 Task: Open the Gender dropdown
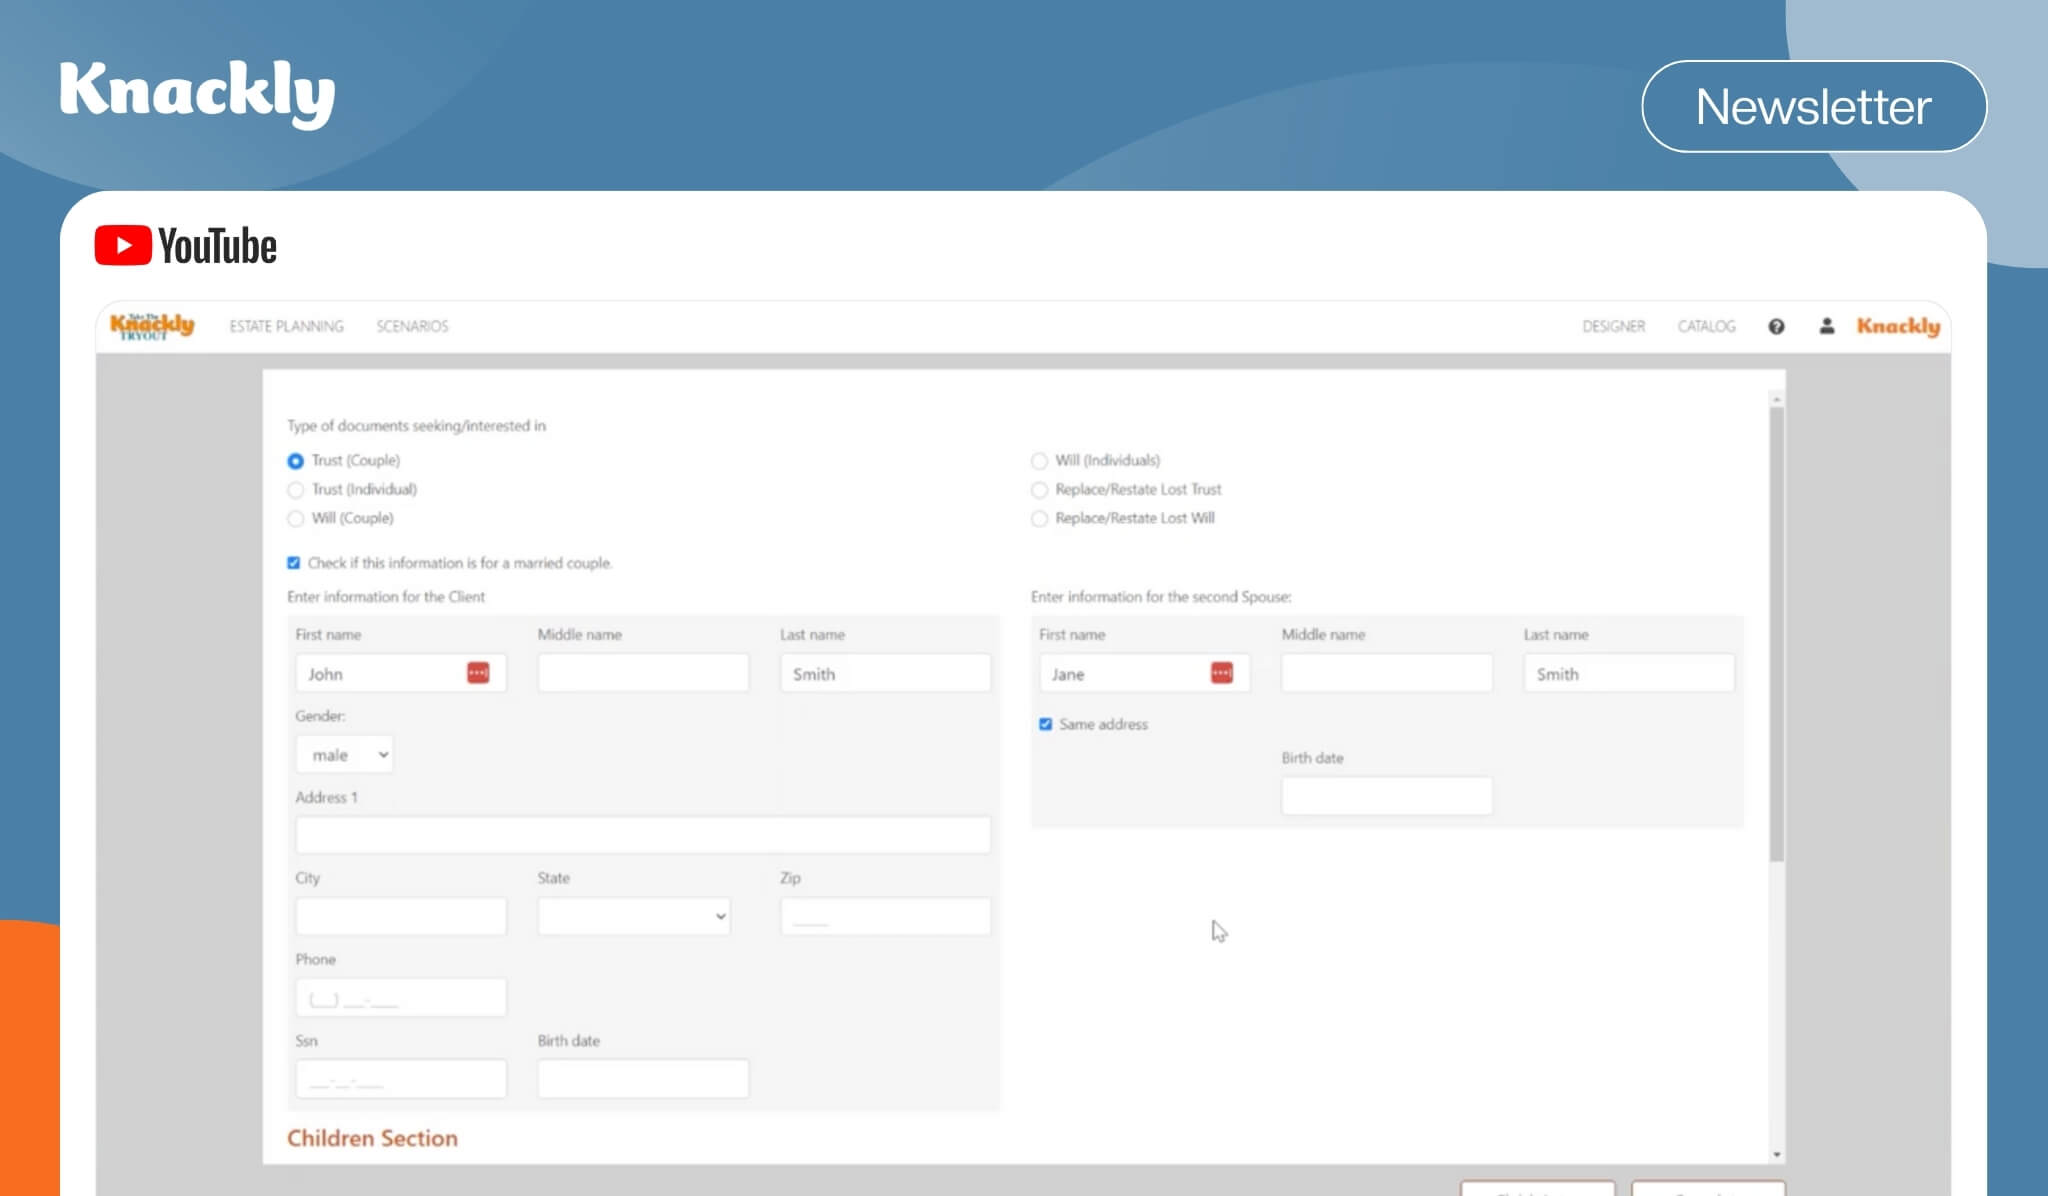click(344, 755)
